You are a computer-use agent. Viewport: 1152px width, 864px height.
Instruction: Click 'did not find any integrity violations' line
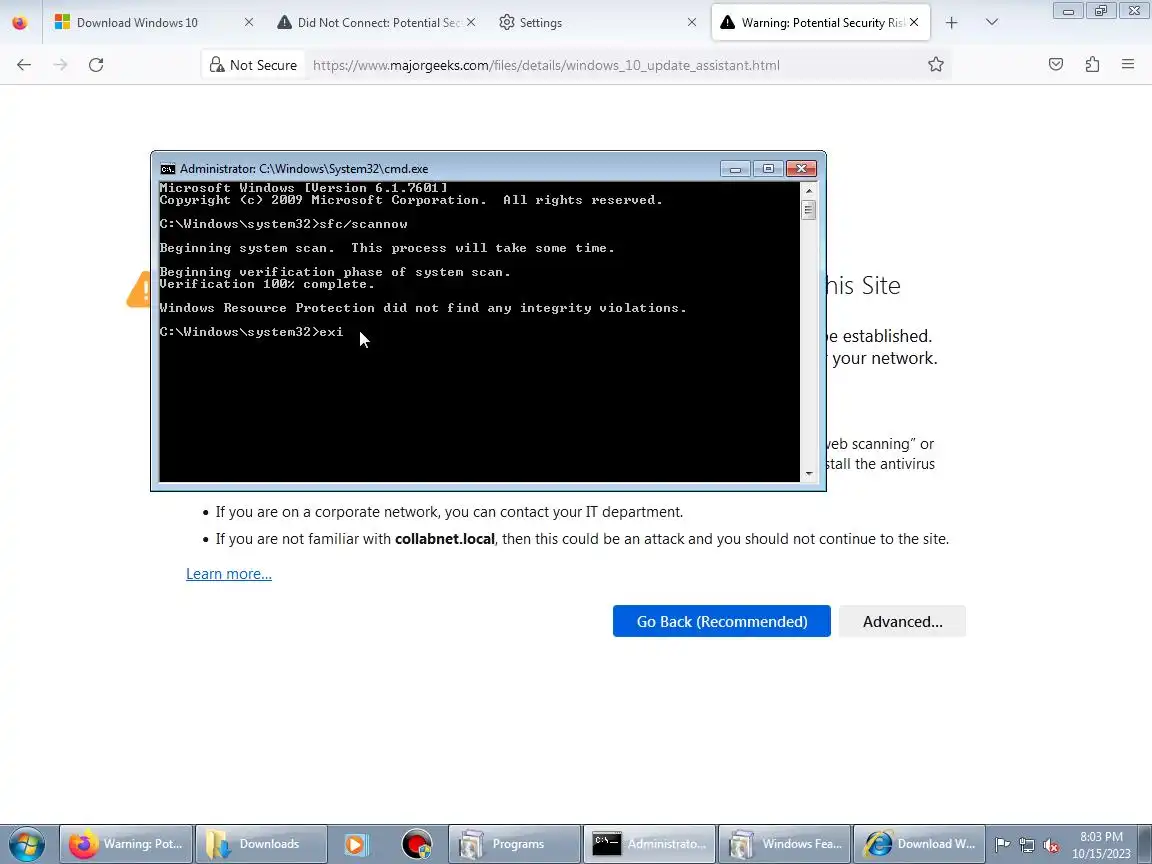[423, 308]
